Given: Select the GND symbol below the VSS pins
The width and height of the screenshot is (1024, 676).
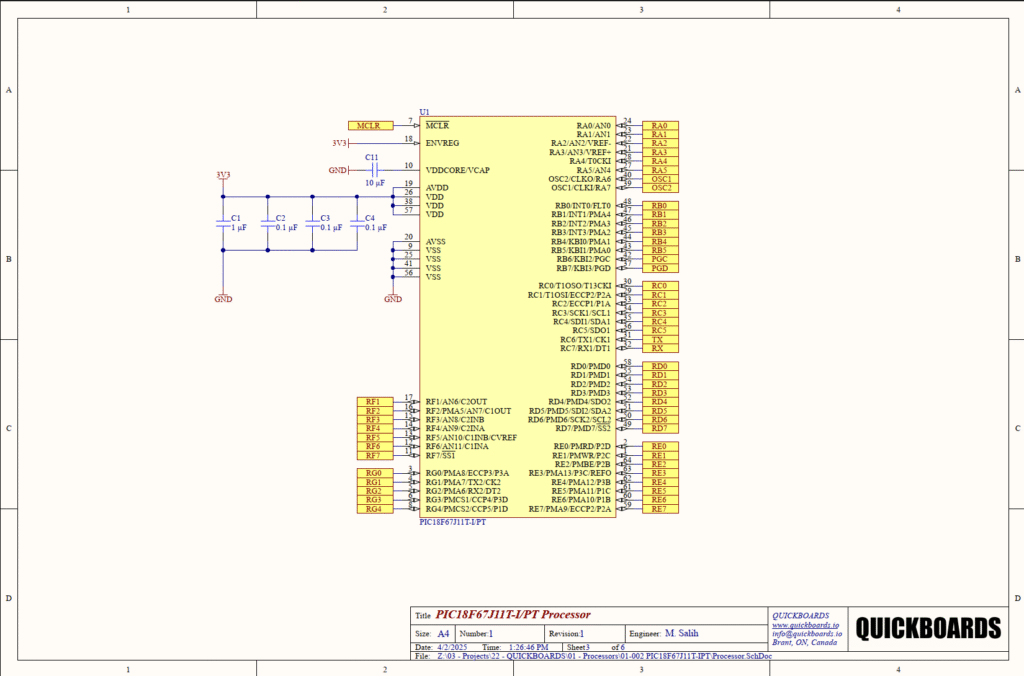Looking at the screenshot, I should pos(393,297).
